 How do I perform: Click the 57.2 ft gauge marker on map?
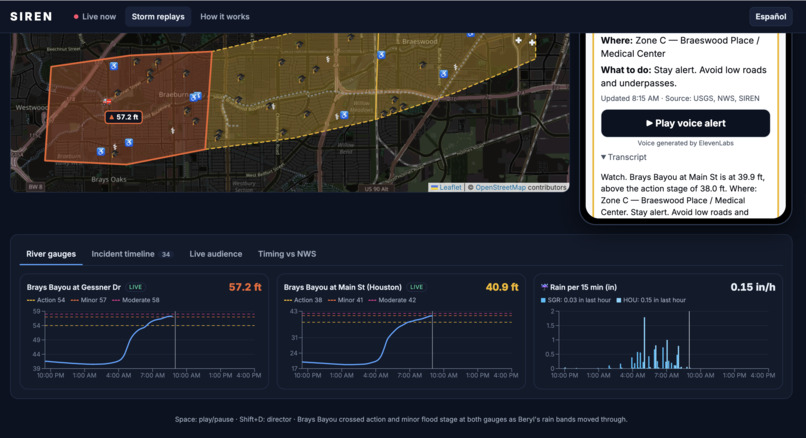124,117
